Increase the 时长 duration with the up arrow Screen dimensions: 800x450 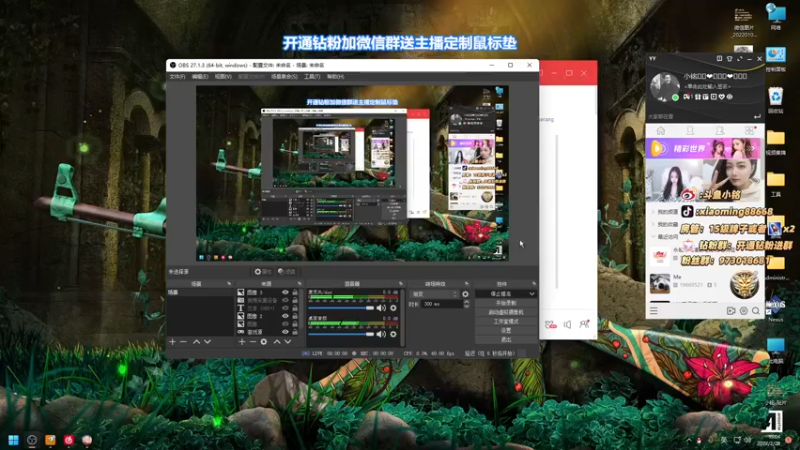click(466, 302)
